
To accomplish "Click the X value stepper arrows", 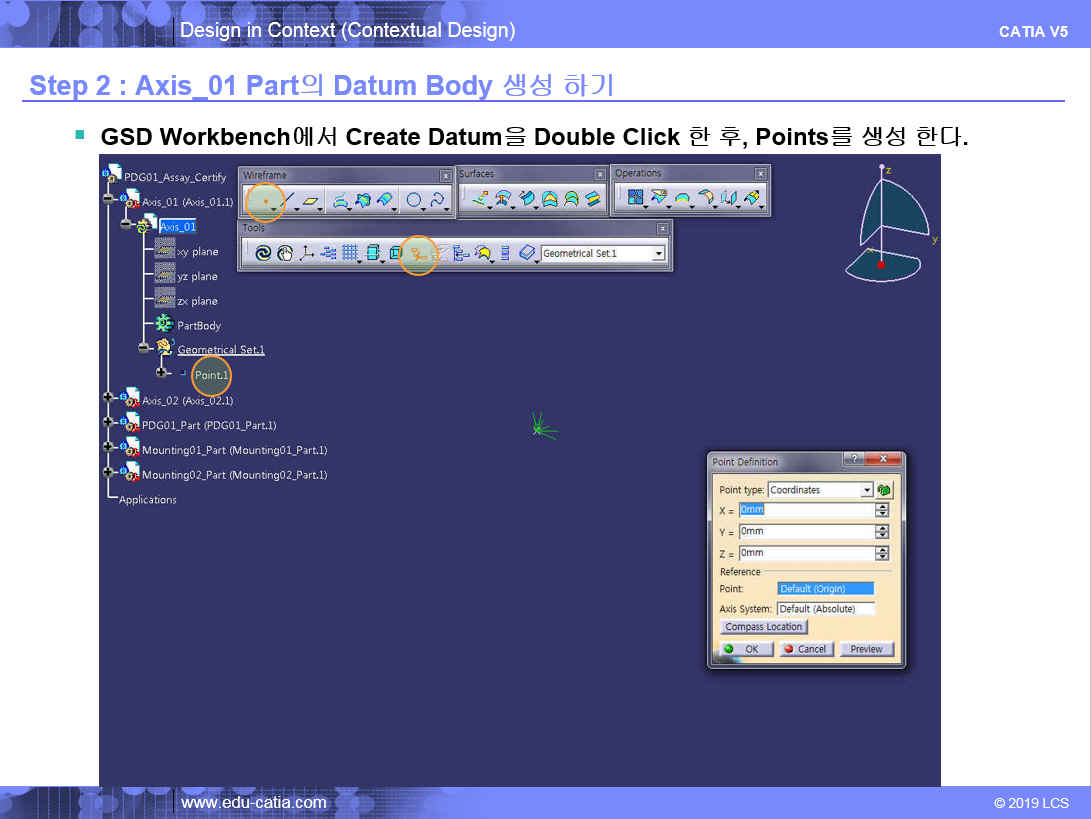I will coord(881,510).
